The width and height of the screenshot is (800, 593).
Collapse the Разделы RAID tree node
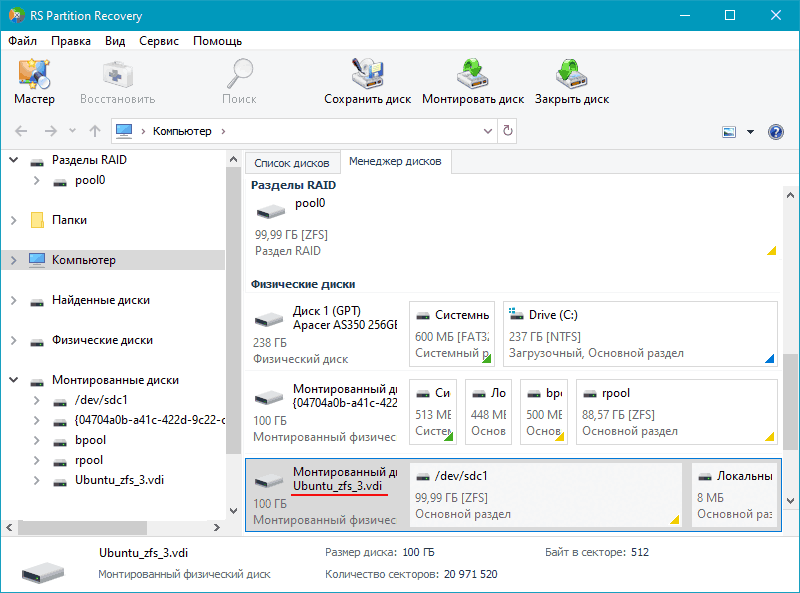[14, 160]
